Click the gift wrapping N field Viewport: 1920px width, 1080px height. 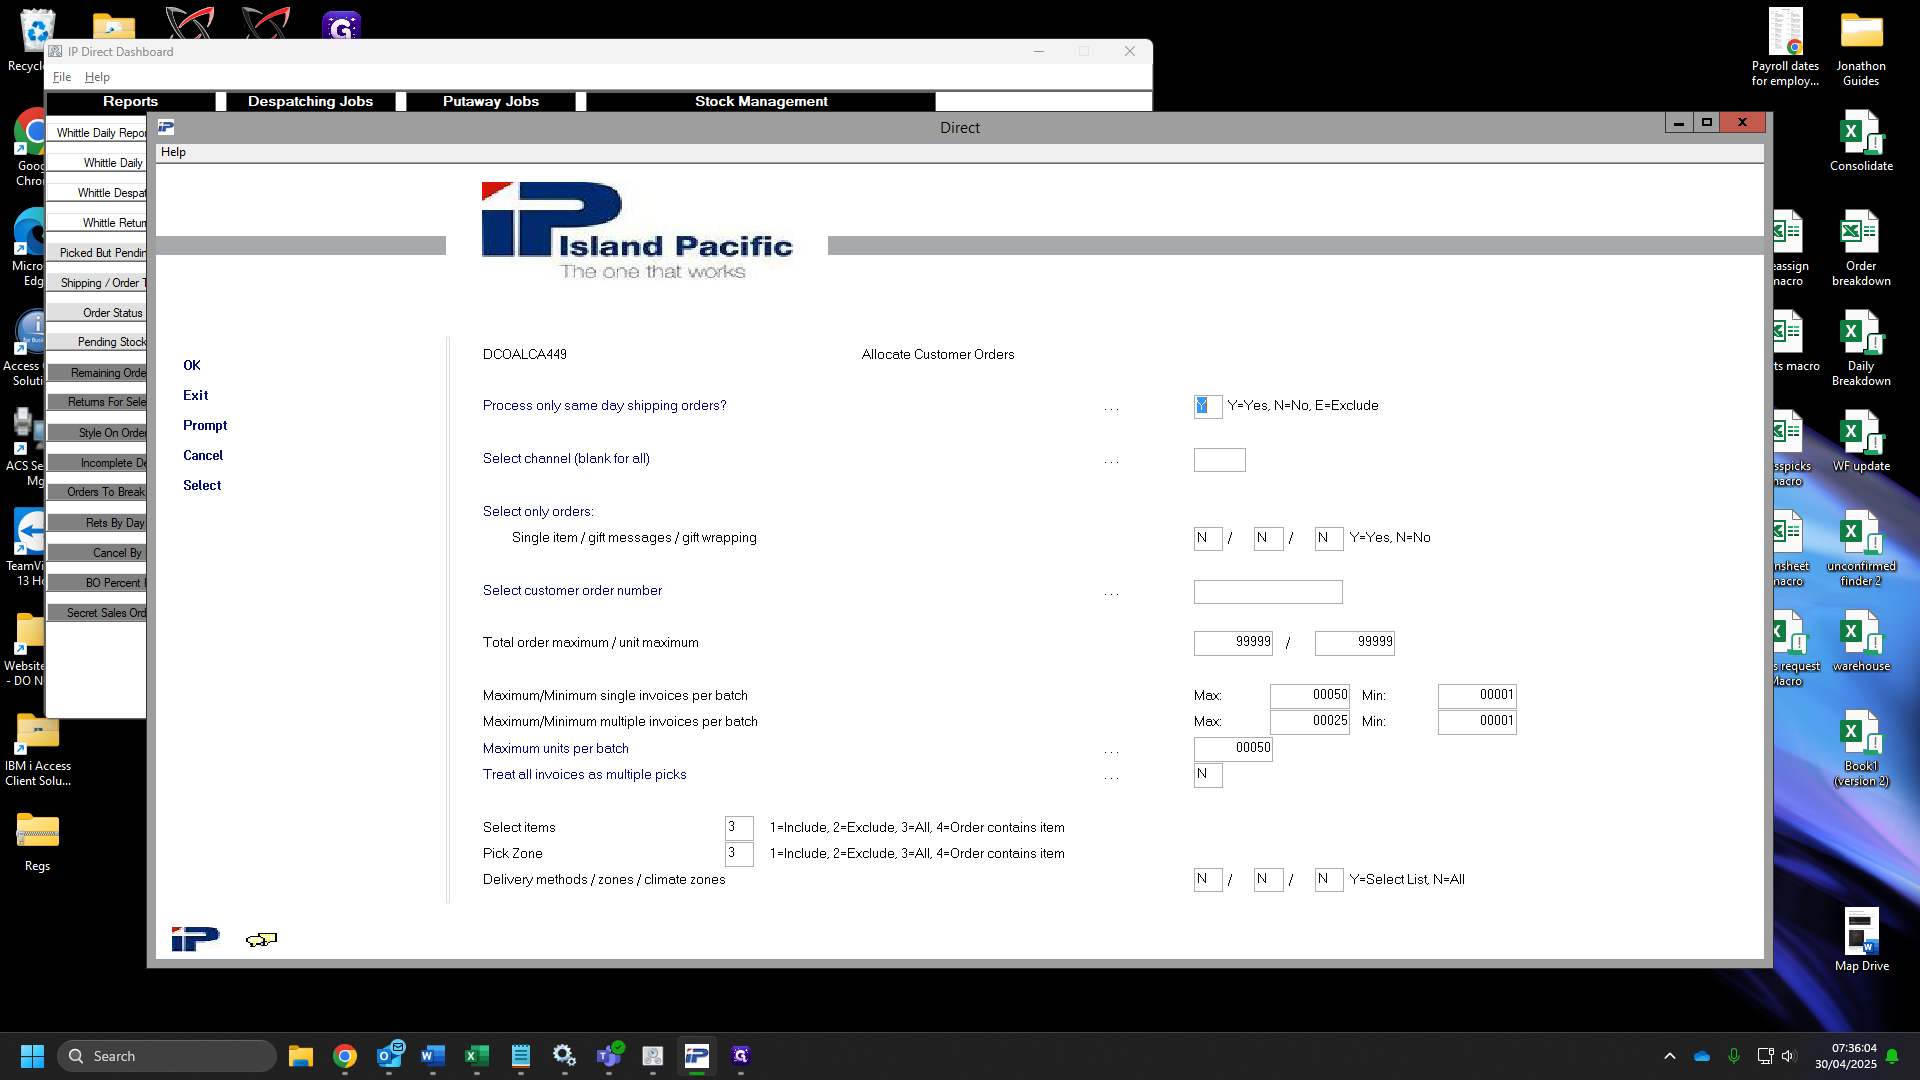click(x=1329, y=538)
